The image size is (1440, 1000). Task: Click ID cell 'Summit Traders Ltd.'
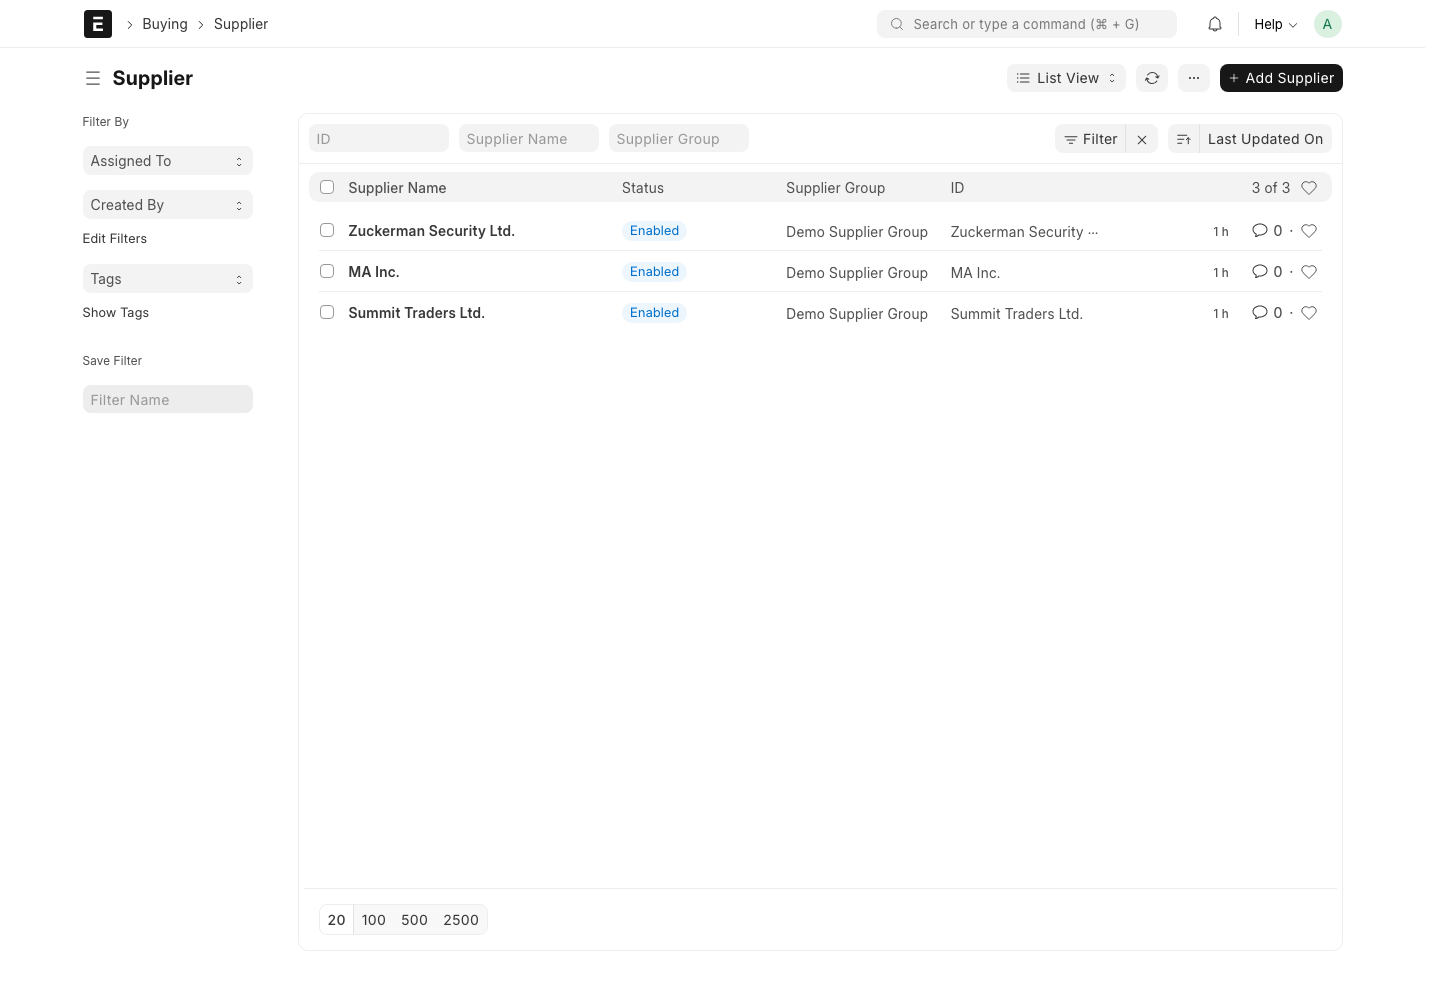[1016, 314]
